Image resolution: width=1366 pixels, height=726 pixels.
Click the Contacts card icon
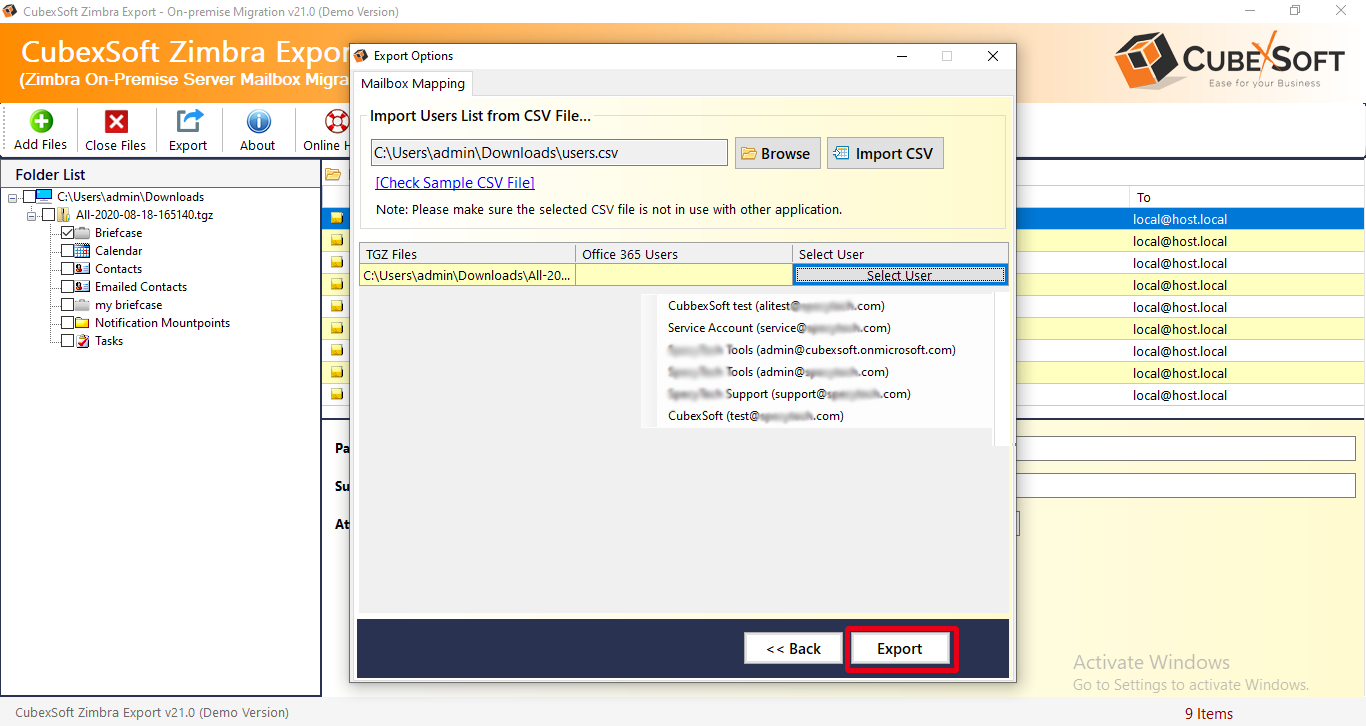coord(83,269)
